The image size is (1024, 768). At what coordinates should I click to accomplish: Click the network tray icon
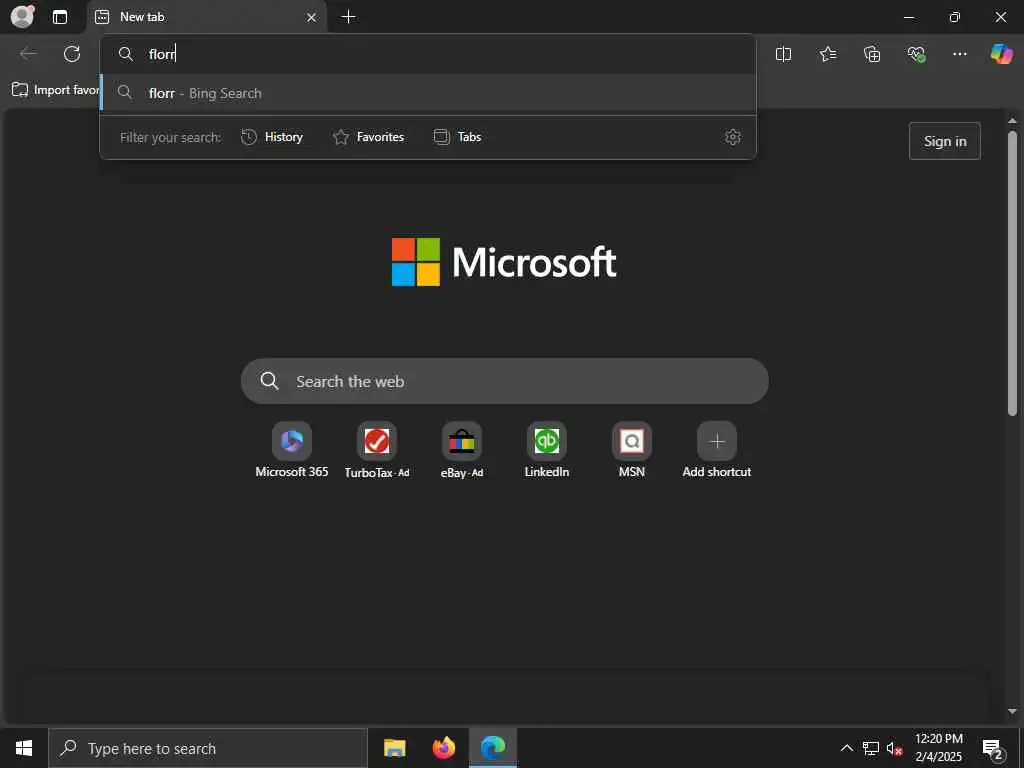pos(871,748)
